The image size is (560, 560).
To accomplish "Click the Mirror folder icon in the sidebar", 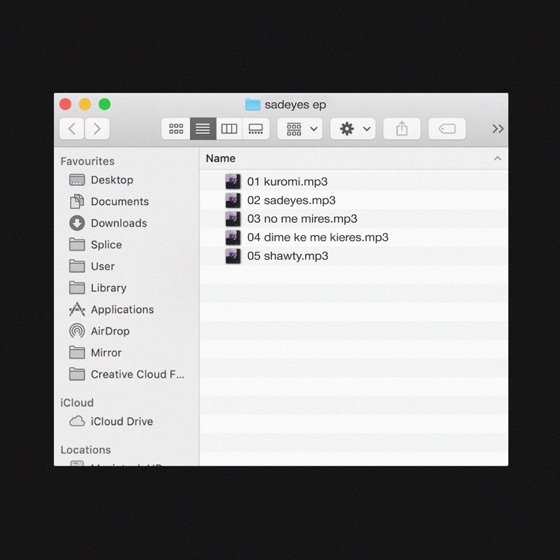I will point(77,352).
